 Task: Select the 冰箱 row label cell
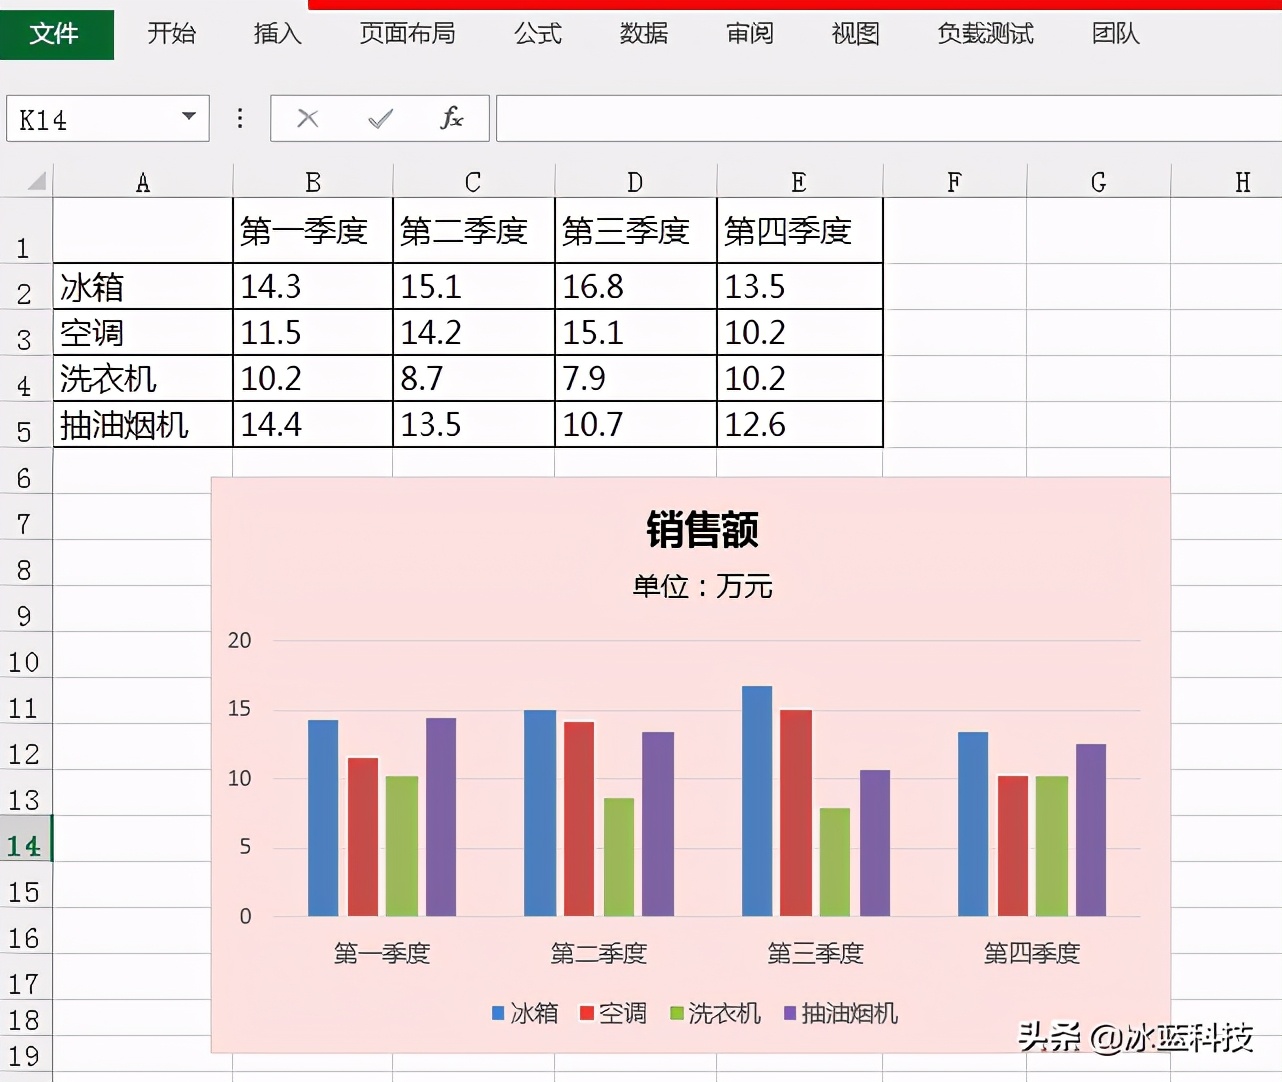tap(143, 287)
